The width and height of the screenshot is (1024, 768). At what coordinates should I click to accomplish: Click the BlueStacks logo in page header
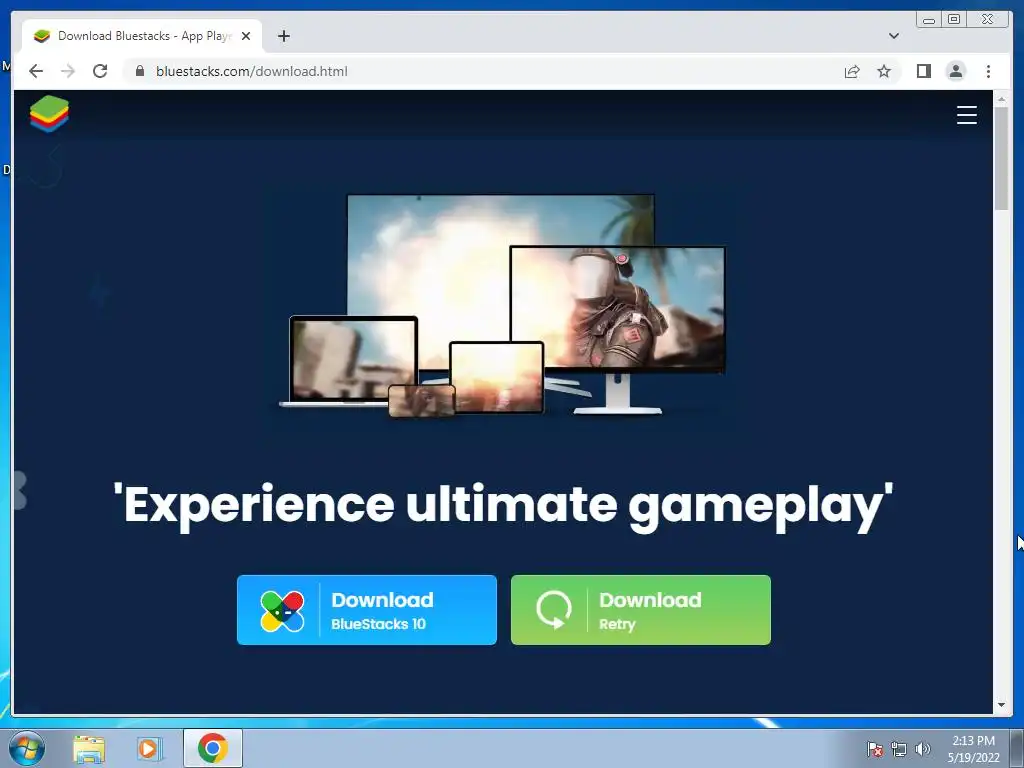click(x=49, y=114)
